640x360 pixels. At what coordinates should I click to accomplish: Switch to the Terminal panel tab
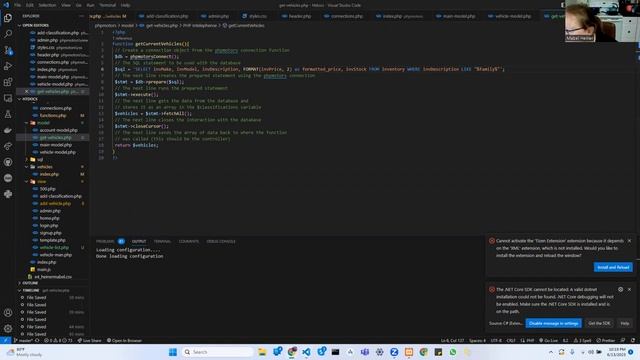(162, 241)
